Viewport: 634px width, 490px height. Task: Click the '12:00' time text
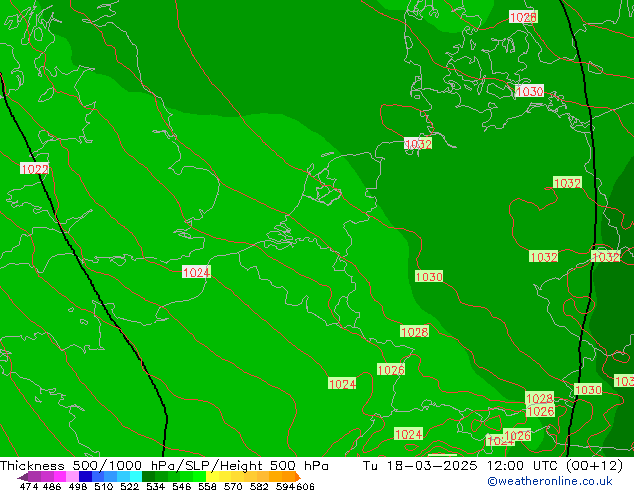[507, 466]
